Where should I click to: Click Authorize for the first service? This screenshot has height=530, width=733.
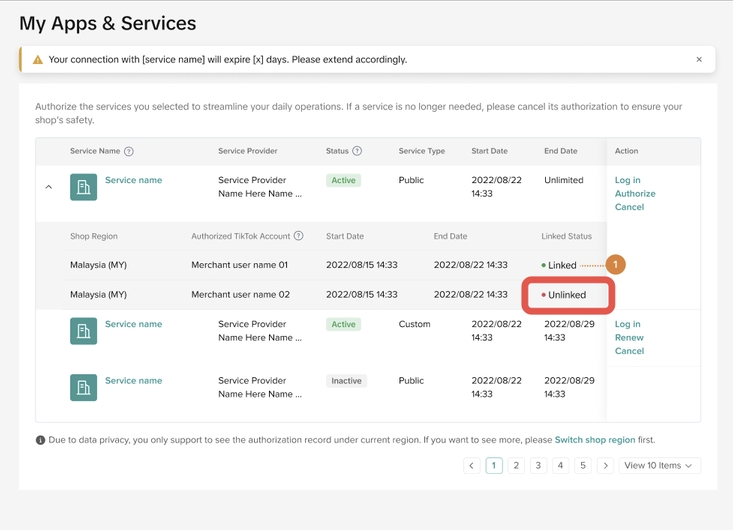pyautogui.click(x=634, y=194)
